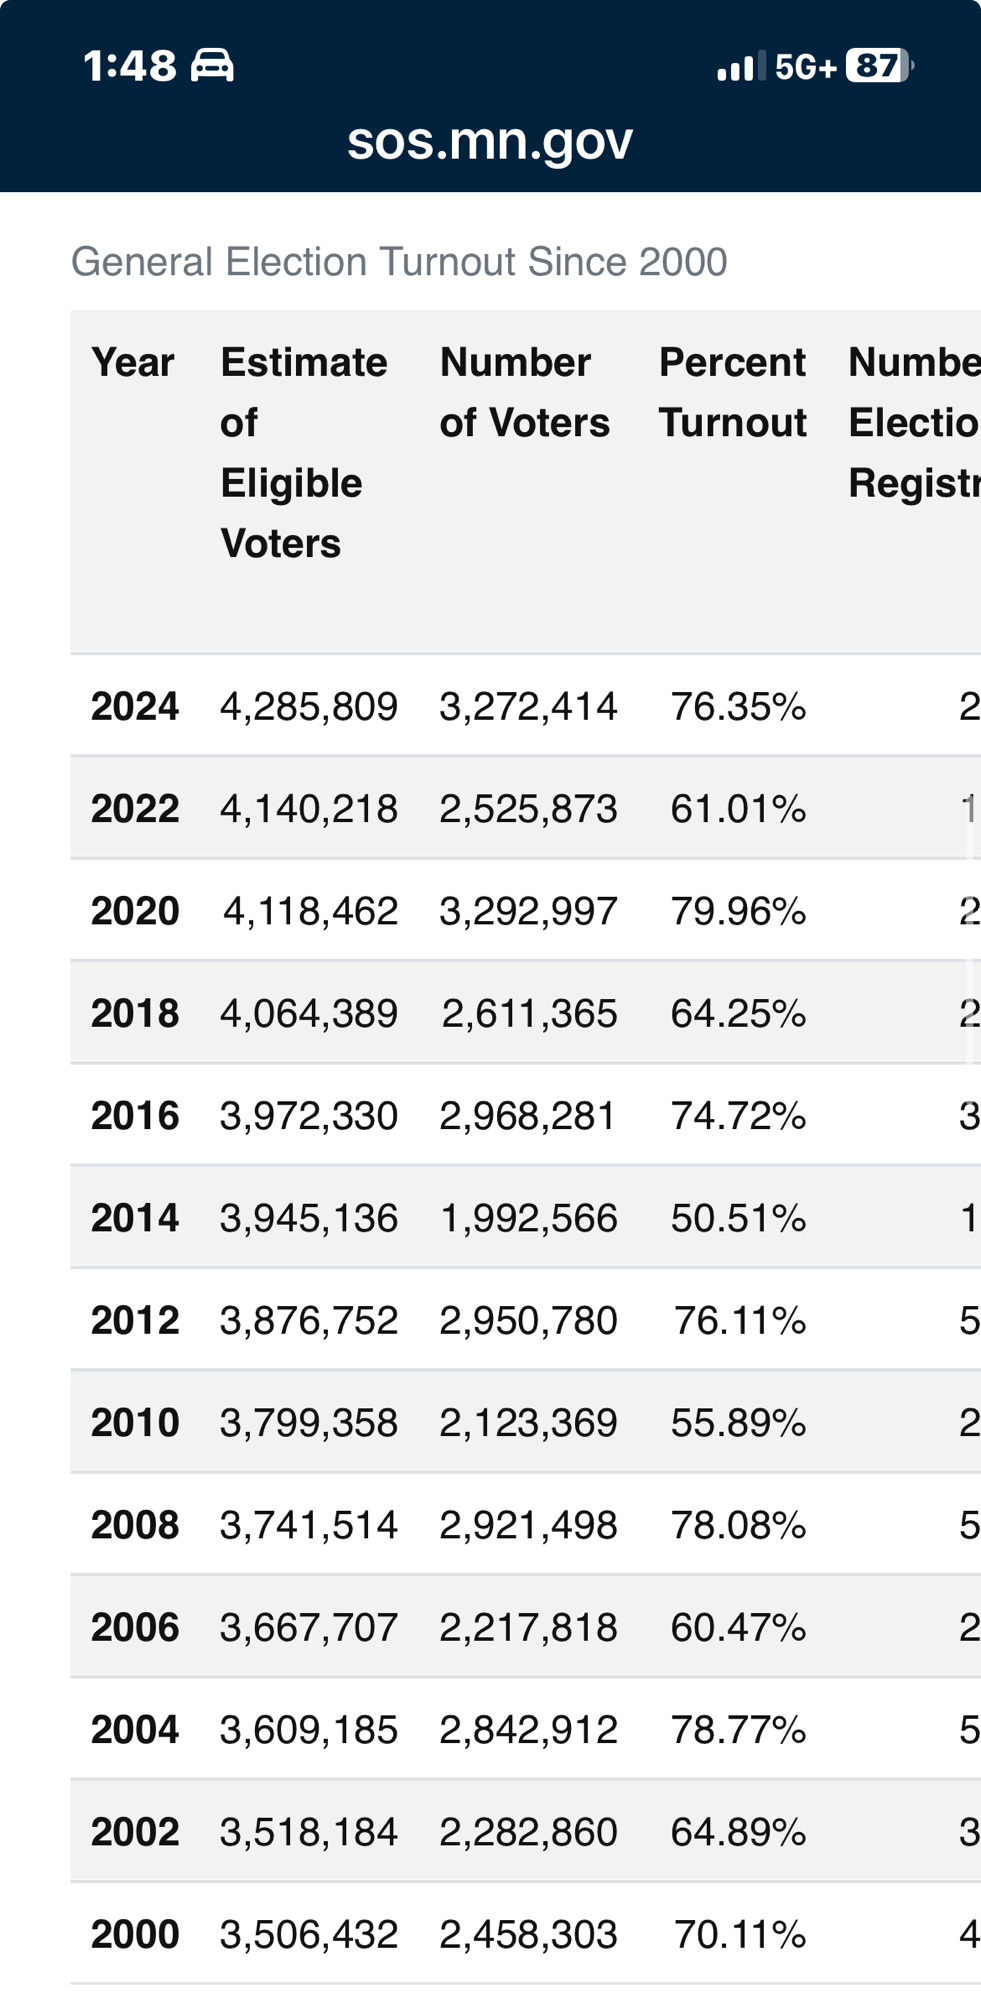Click the 2018 year row label
Image resolution: width=981 pixels, height=1999 pixels.
point(135,1014)
